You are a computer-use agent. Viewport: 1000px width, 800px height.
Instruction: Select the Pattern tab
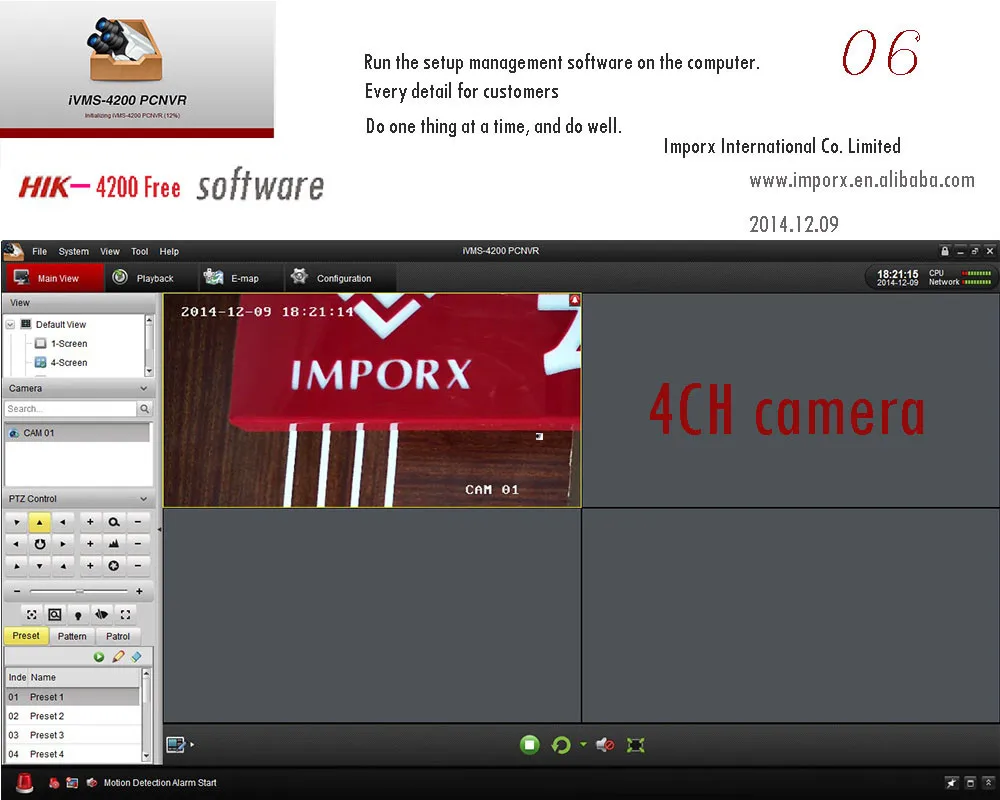[x=72, y=636]
